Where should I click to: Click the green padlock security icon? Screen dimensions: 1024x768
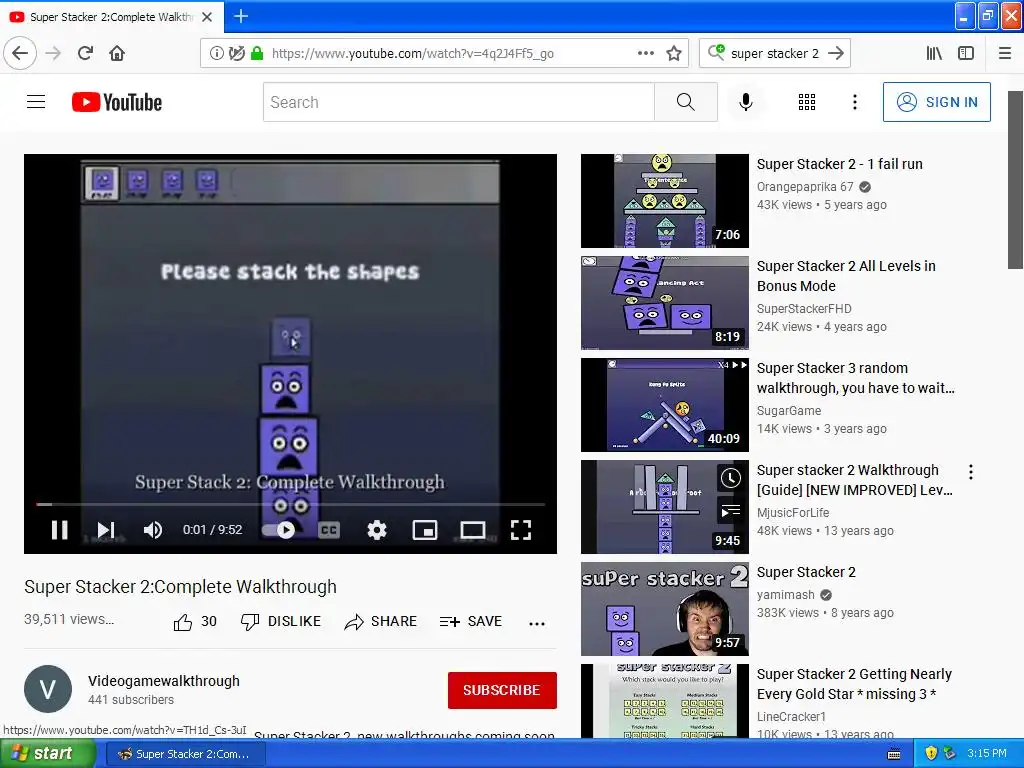[x=257, y=54]
